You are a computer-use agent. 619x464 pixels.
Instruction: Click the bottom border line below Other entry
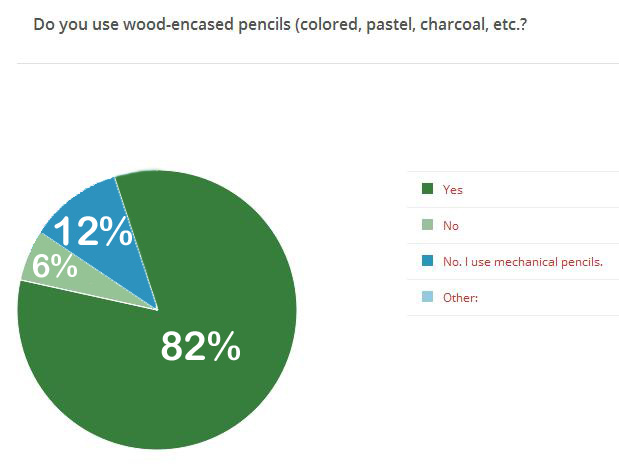512,315
